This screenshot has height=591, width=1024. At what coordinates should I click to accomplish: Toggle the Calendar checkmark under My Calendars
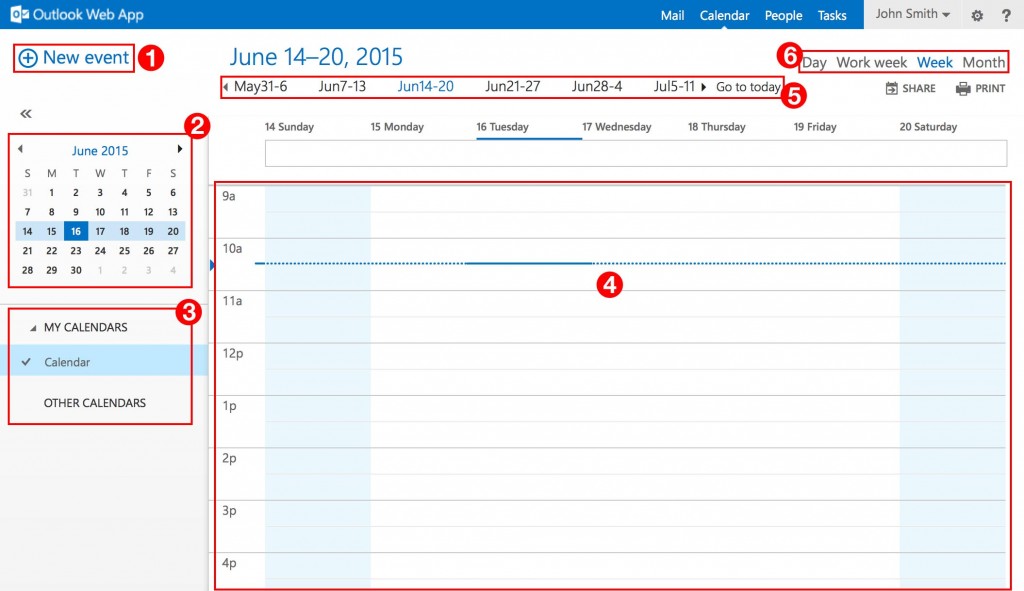26,362
